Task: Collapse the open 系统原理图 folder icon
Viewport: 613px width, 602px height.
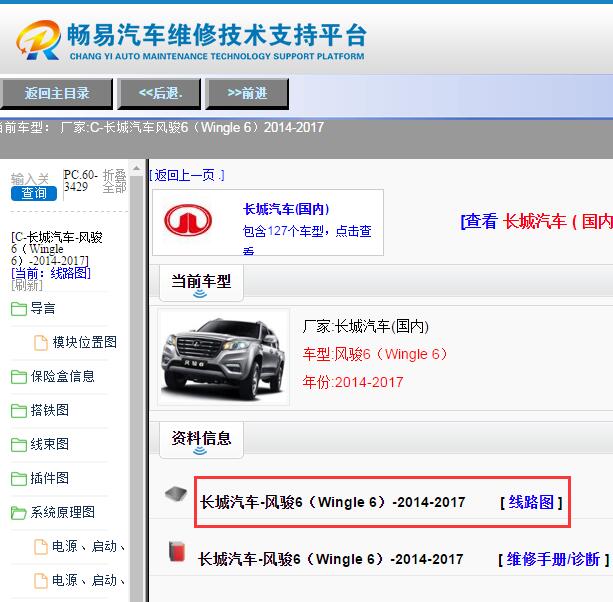Action: click(18, 513)
